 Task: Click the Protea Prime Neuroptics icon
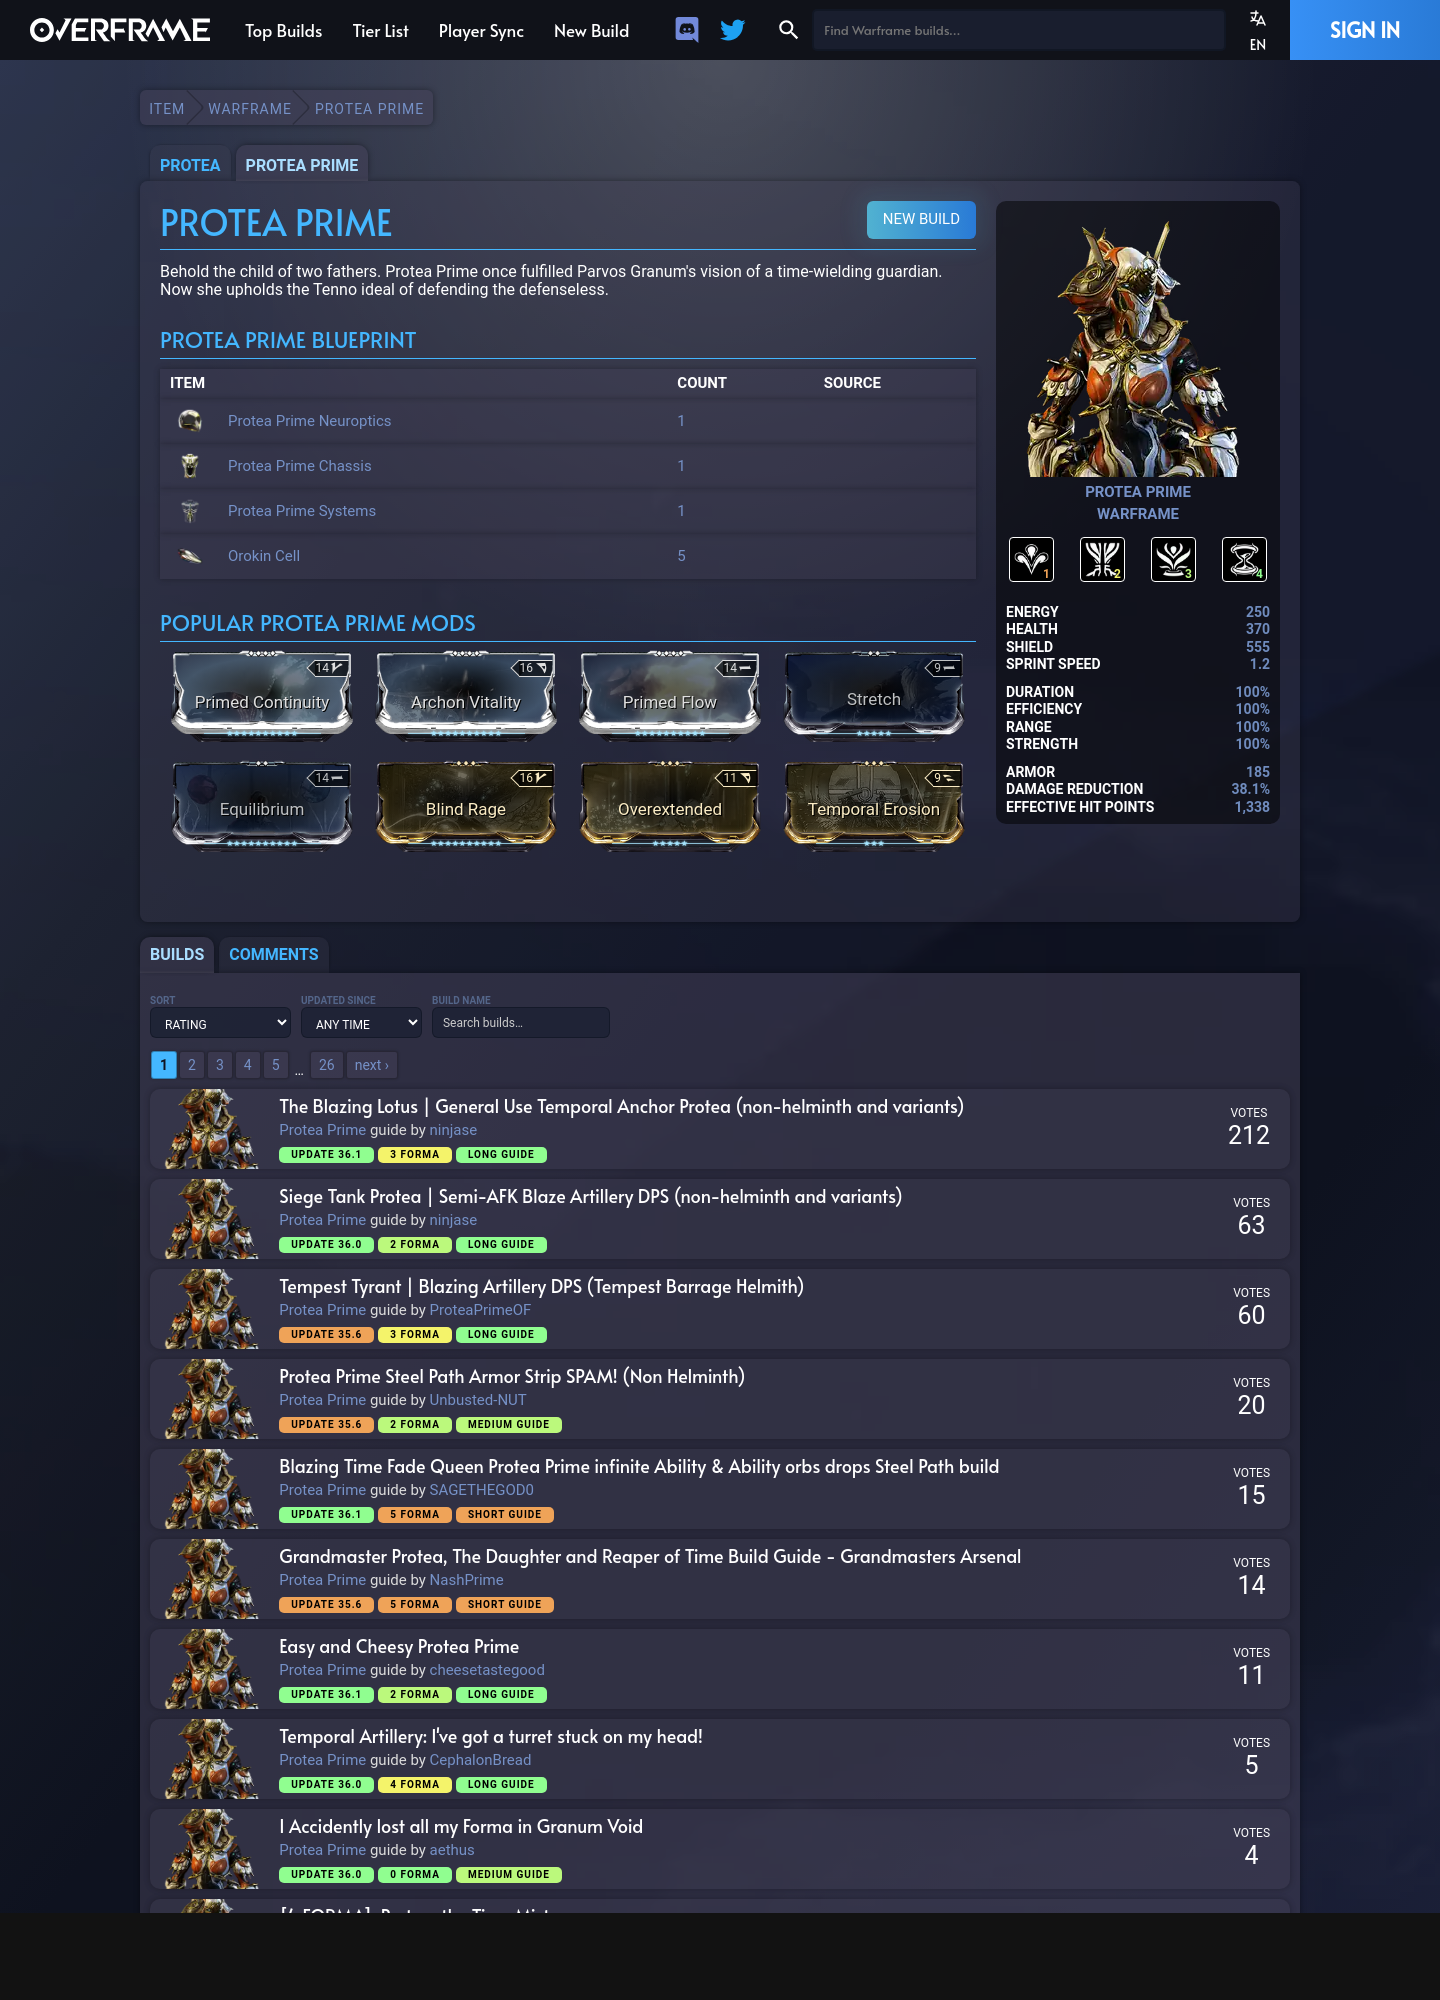point(190,421)
